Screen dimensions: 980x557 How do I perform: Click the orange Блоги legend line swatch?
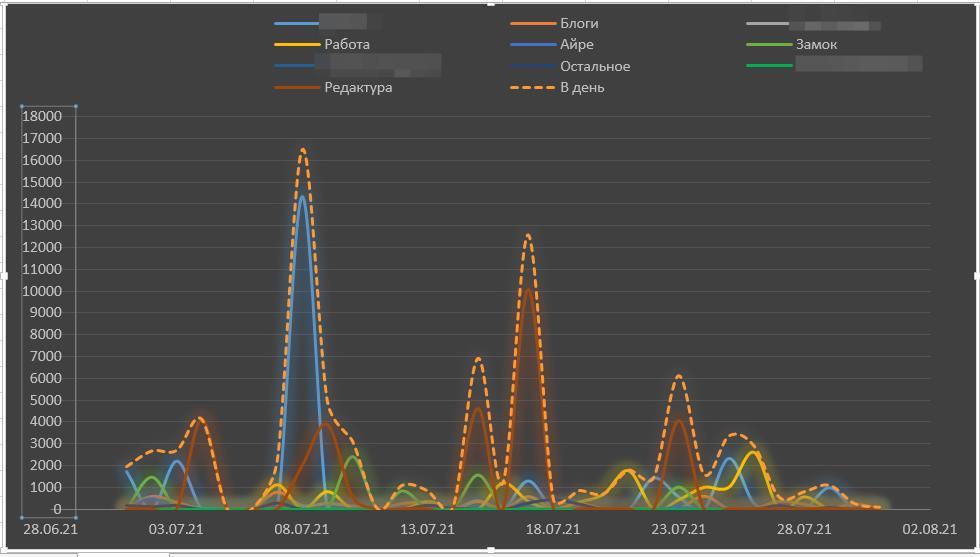(x=532, y=23)
